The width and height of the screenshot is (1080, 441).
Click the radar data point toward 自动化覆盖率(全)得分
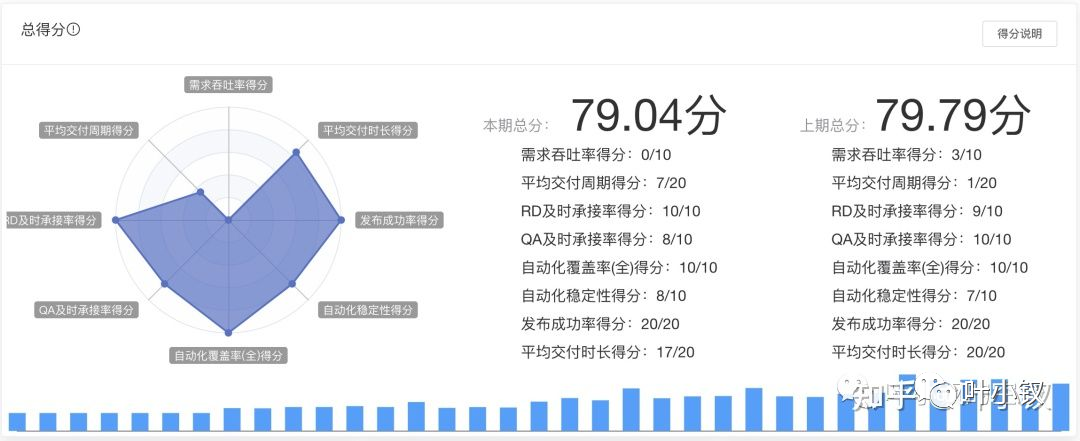(x=229, y=333)
